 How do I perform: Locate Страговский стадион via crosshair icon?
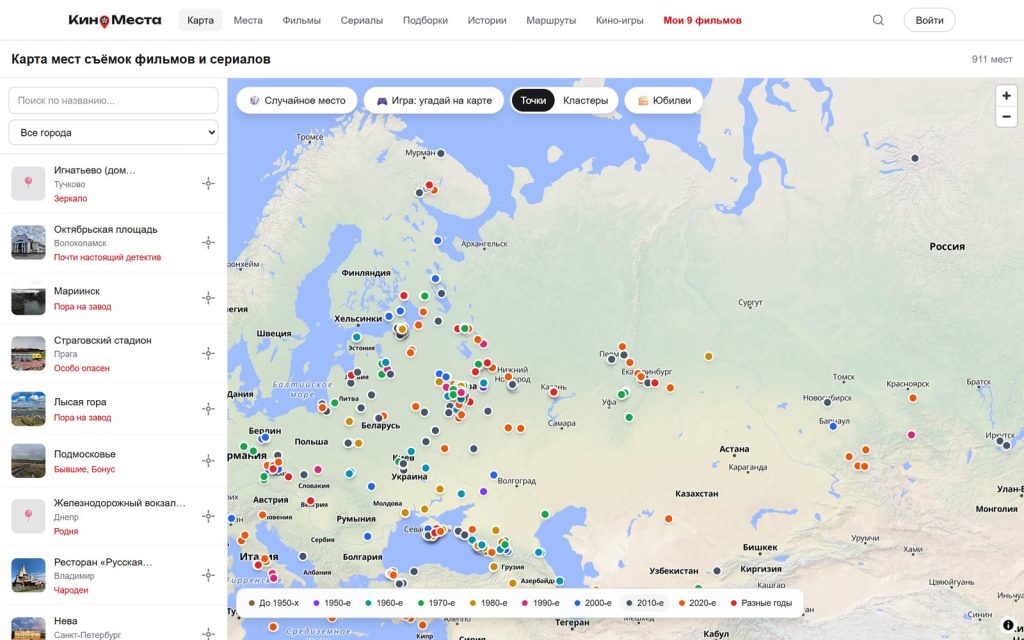[x=208, y=353]
